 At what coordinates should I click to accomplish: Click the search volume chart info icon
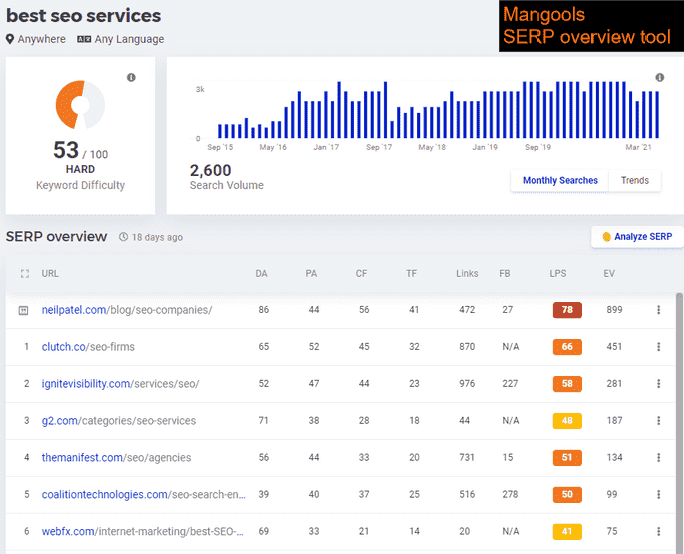click(x=659, y=77)
